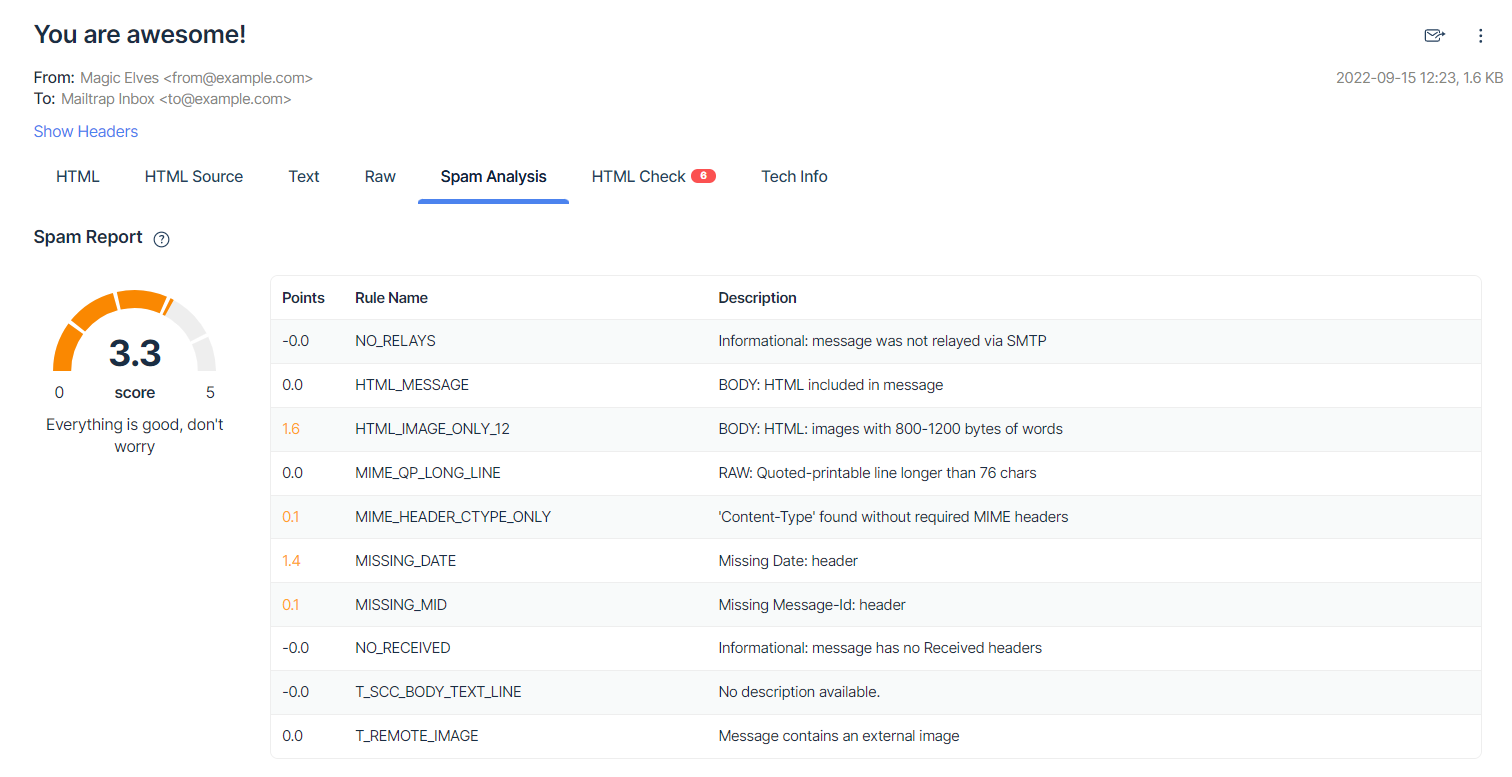Click the forward email envelope icon
Screen dimensions: 1512x777
click(1434, 36)
